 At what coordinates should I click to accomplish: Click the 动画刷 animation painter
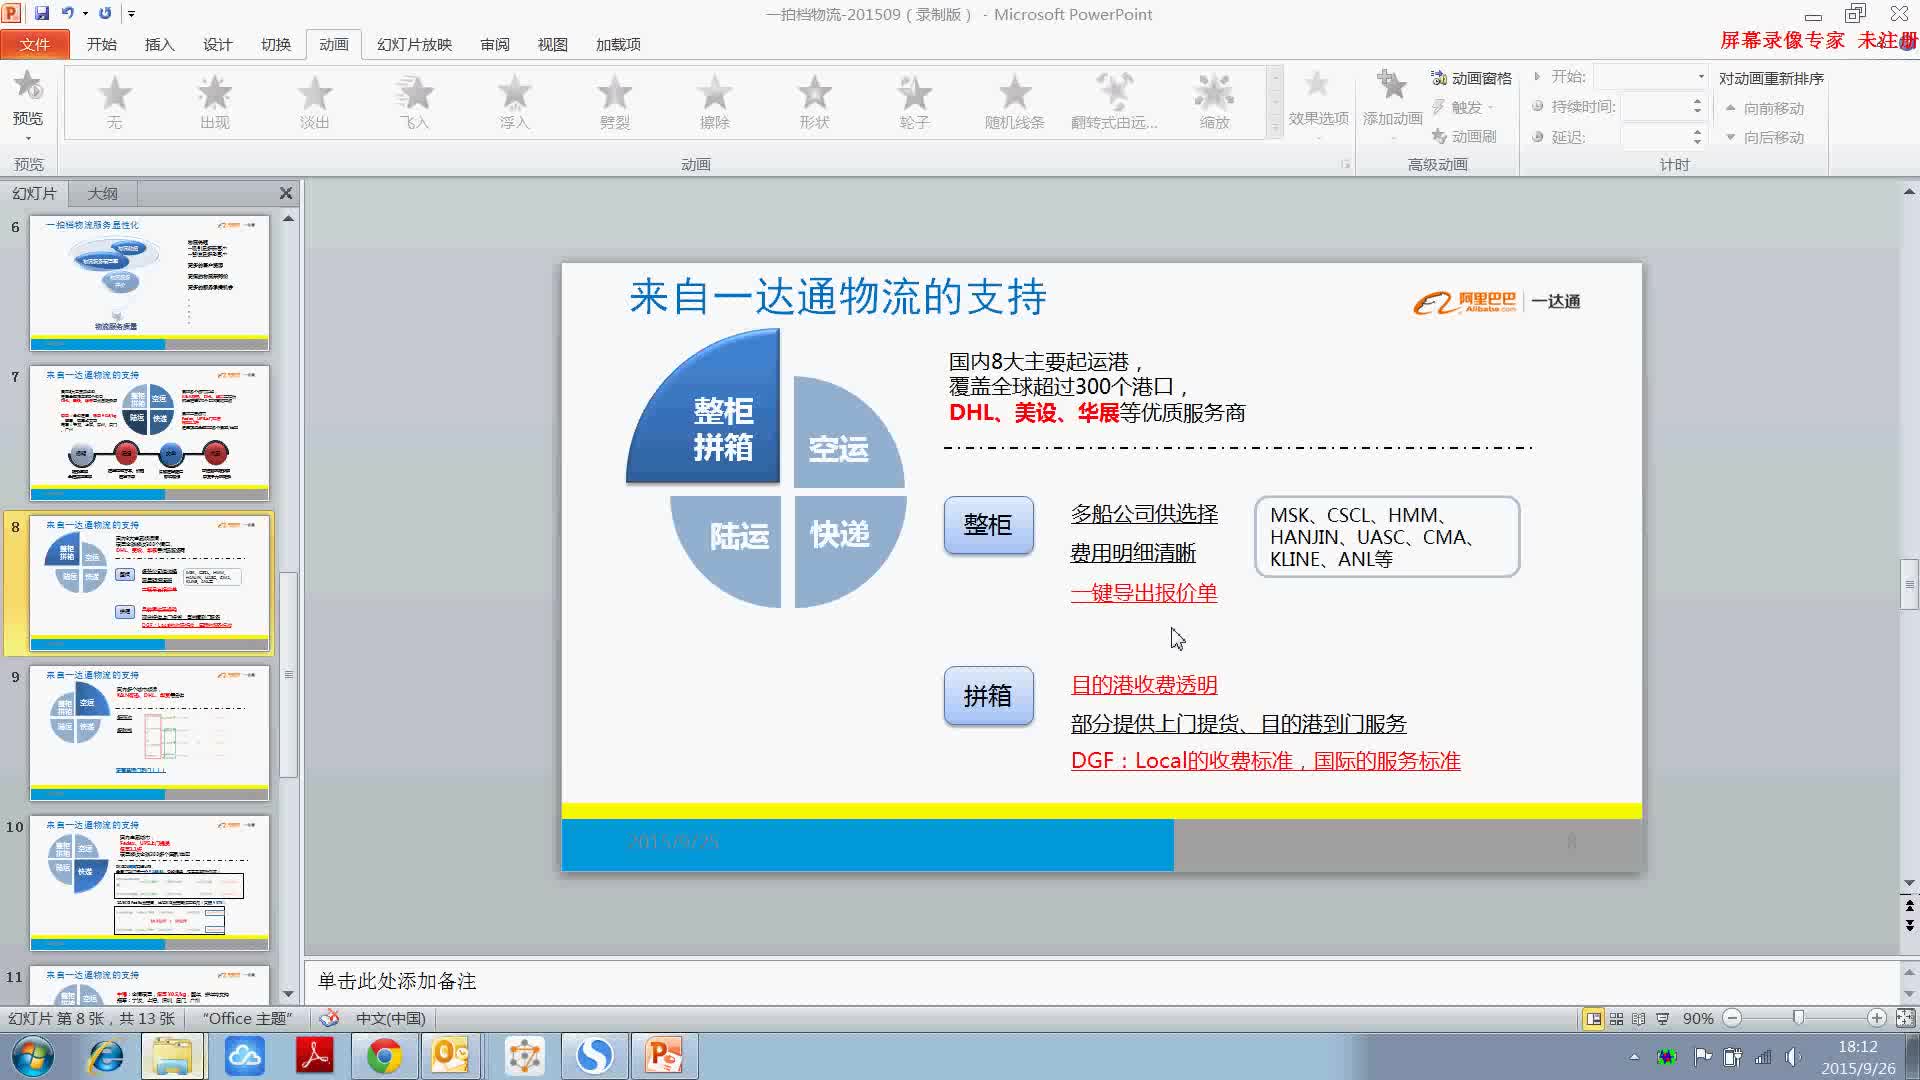click(x=1464, y=136)
